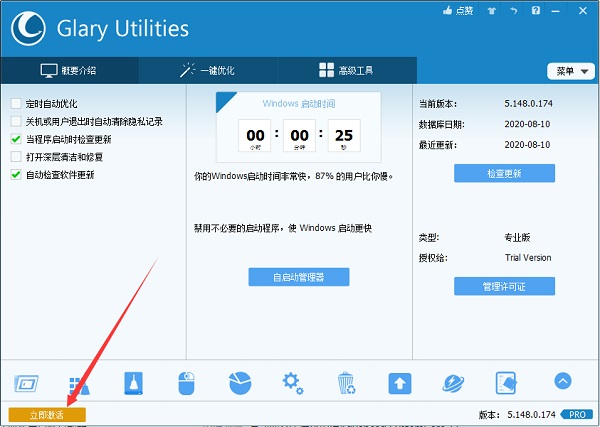Image resolution: width=600 pixels, height=427 pixels.
Task: Switch to the 高级工具 tab
Action: coord(347,70)
